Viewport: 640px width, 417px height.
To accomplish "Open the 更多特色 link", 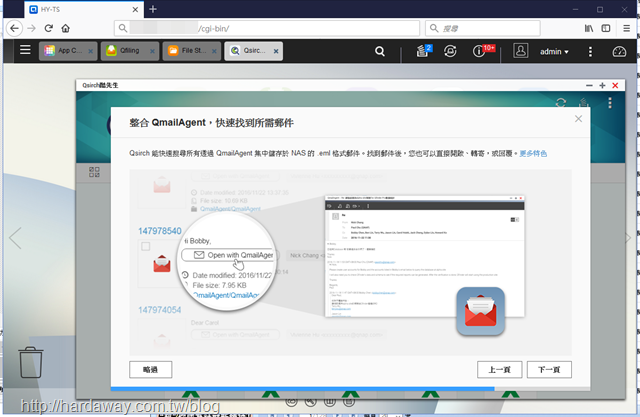I will [x=533, y=153].
